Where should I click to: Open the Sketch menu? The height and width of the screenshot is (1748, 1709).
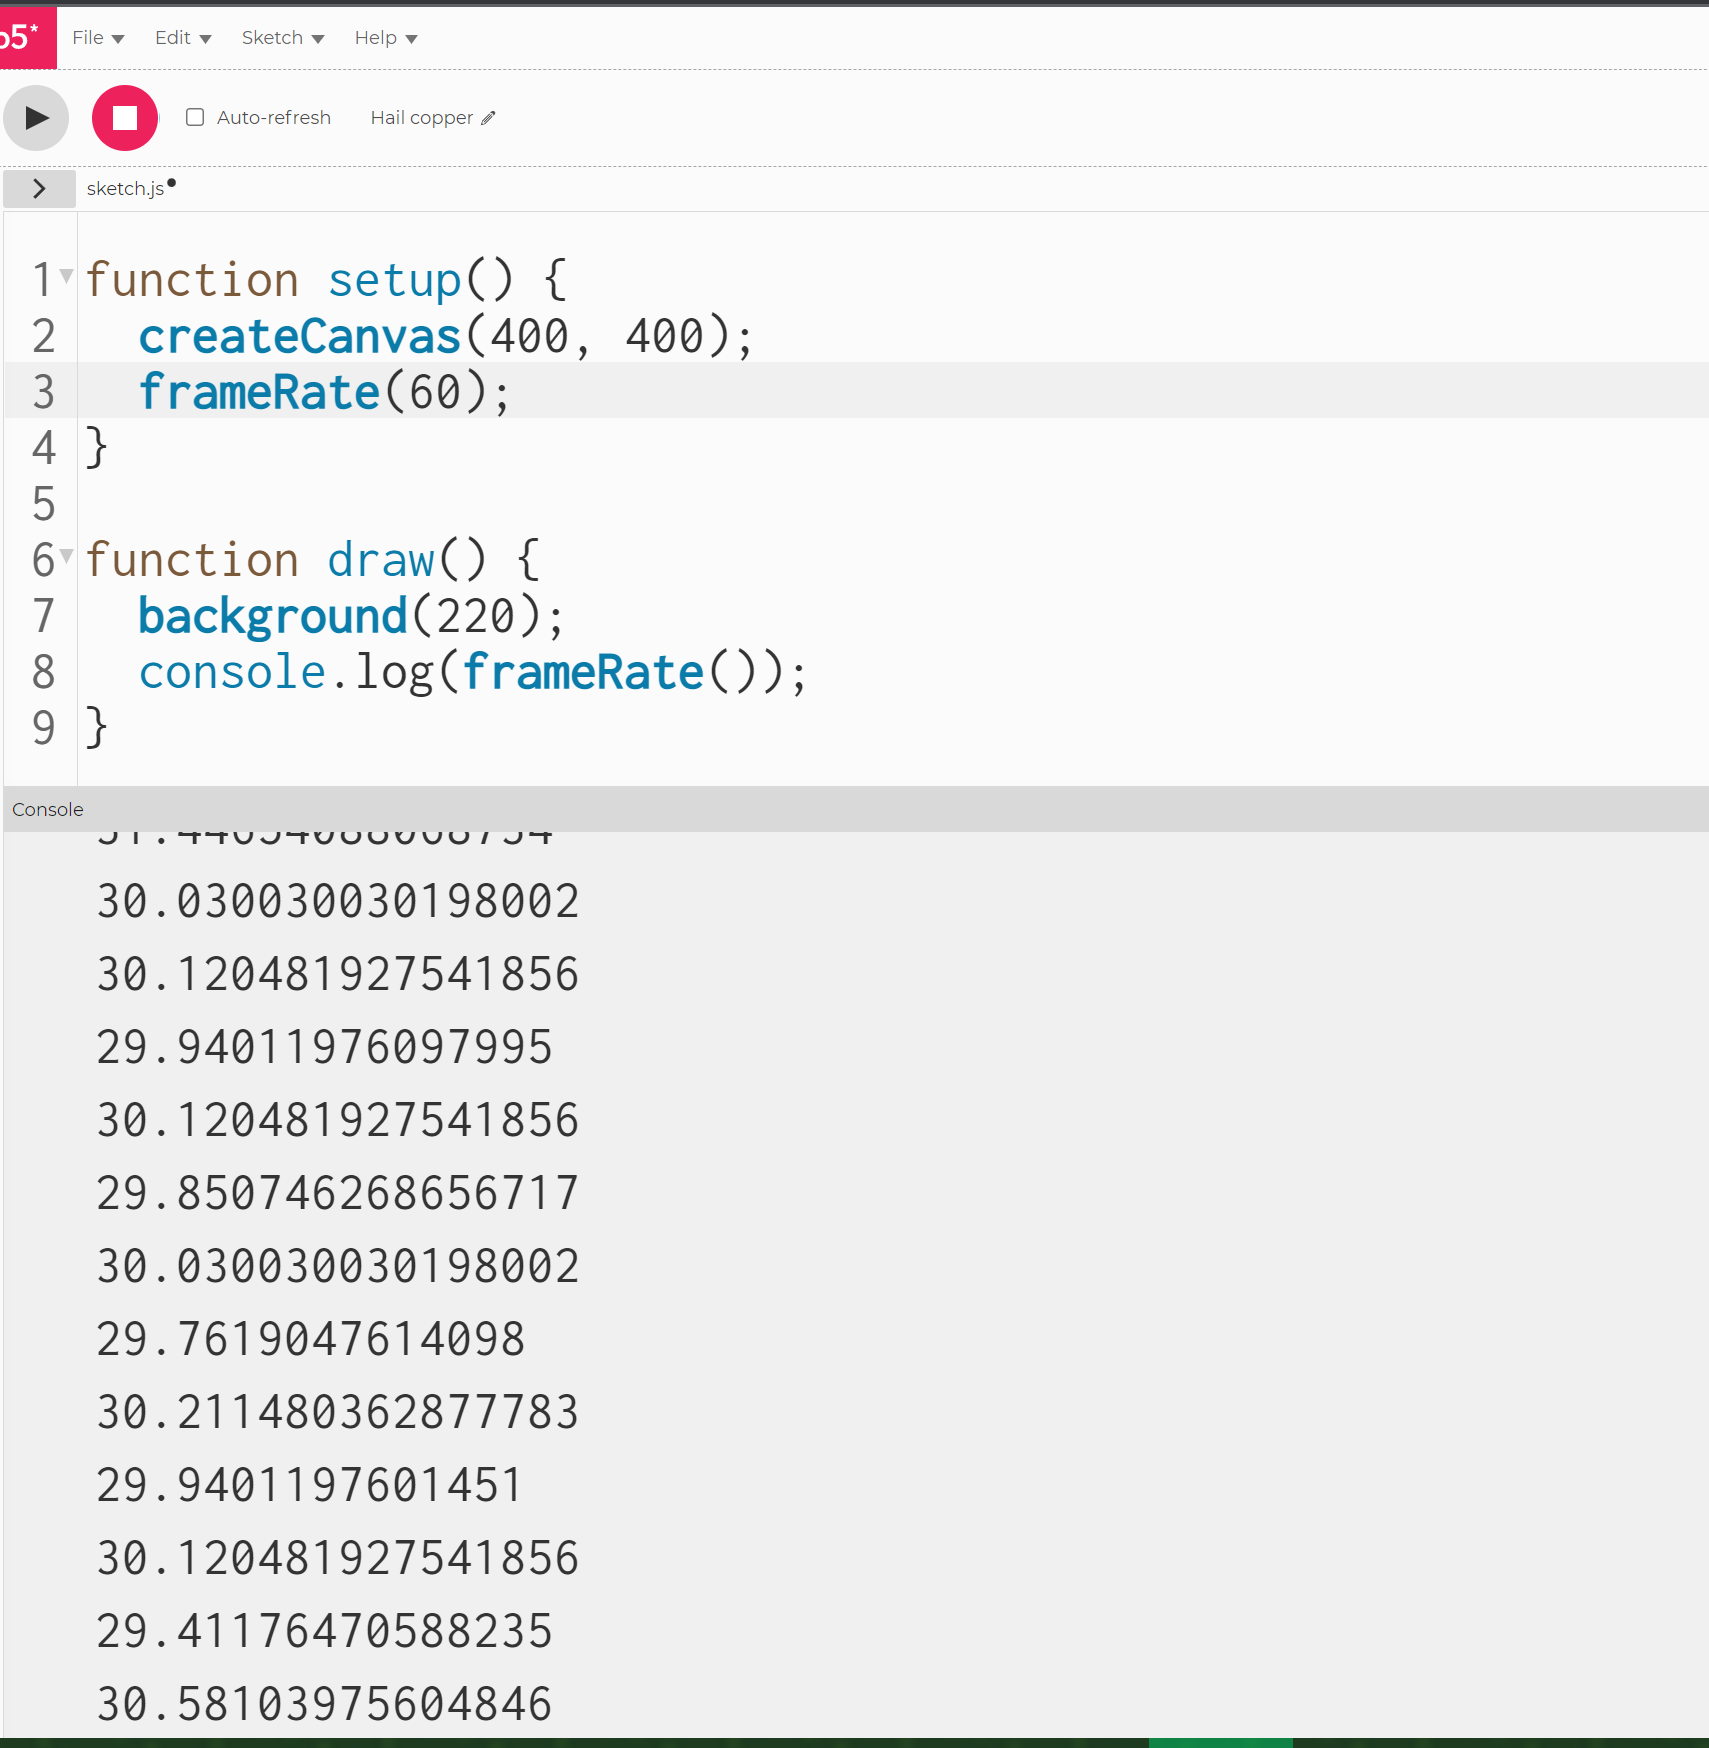(281, 37)
